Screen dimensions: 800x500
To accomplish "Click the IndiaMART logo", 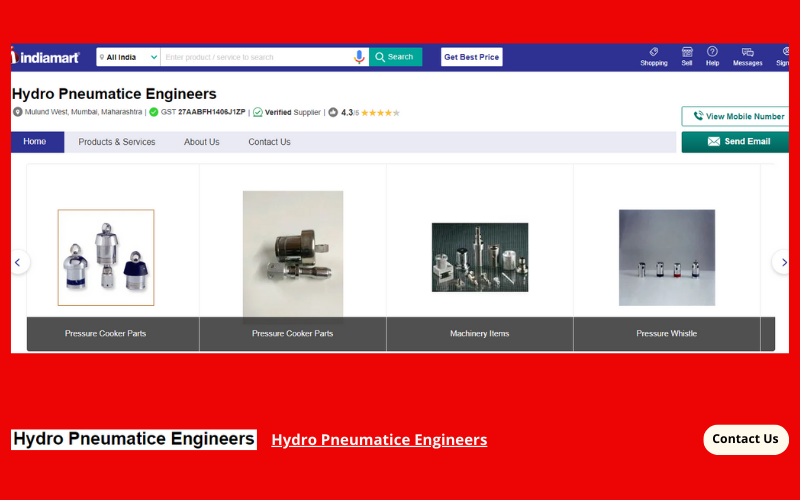I will coord(45,57).
